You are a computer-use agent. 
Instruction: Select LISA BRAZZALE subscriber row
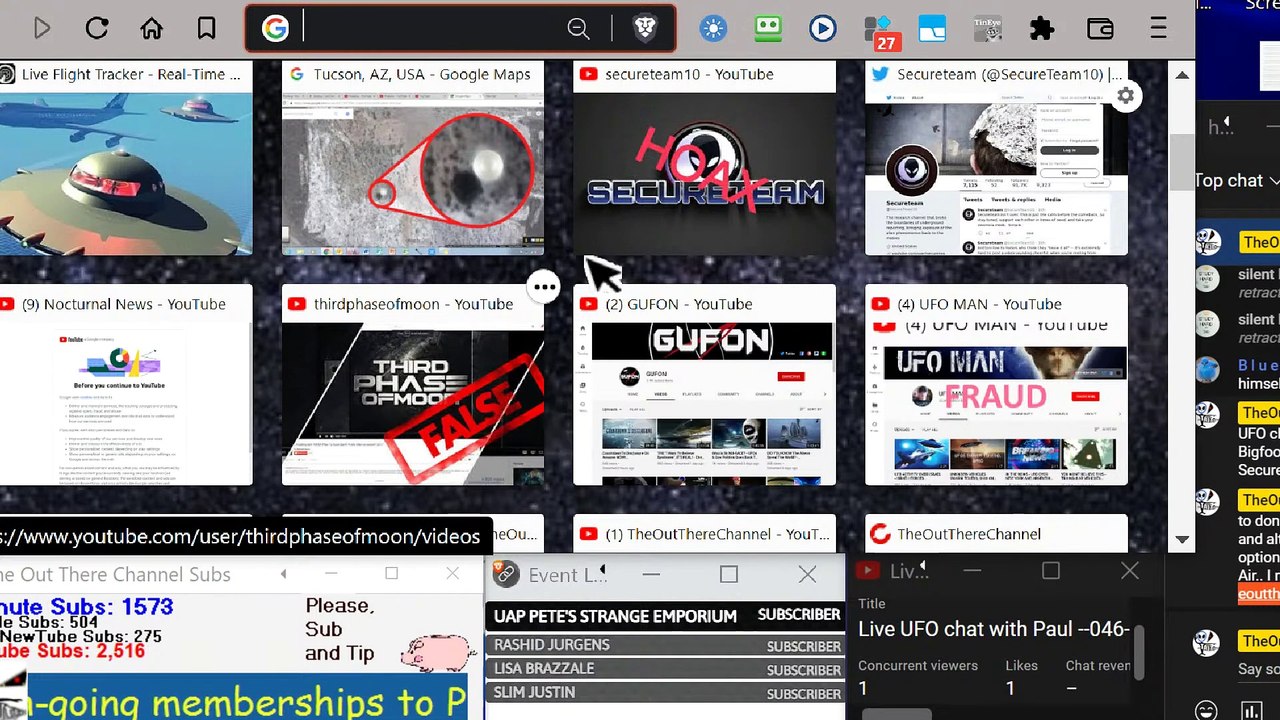(666, 669)
